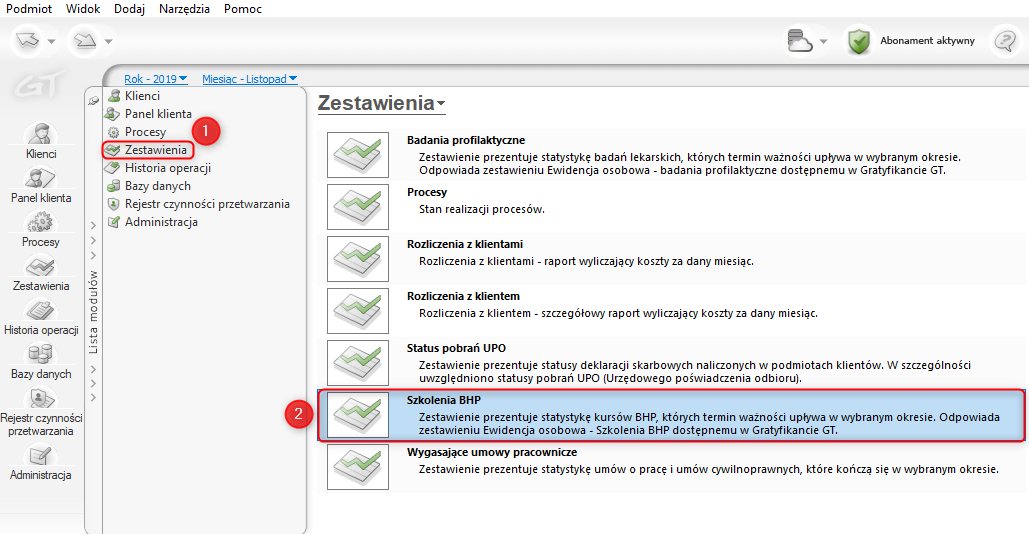Open the Status pobrań UPO report title

456,348
